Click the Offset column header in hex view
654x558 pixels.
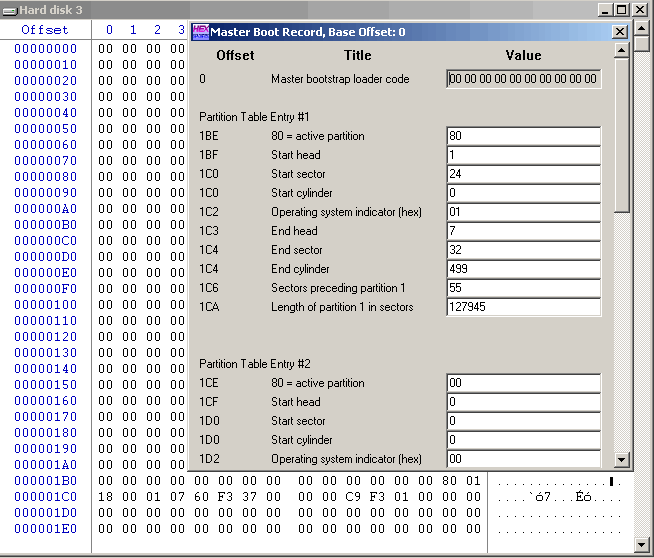(45, 30)
